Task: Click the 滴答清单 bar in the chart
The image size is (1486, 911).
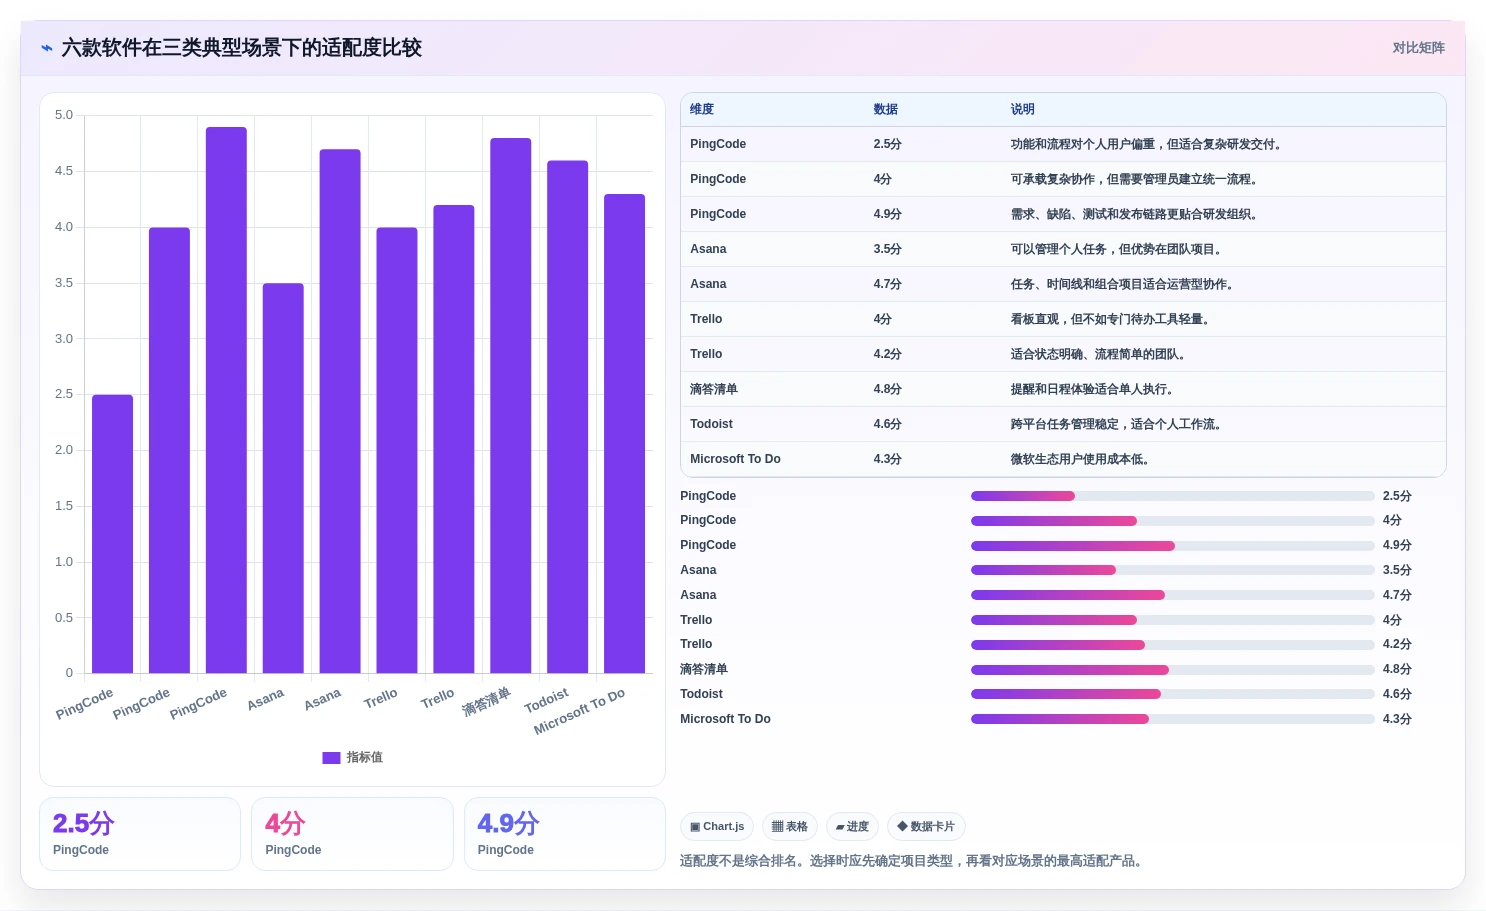Action: [510, 406]
